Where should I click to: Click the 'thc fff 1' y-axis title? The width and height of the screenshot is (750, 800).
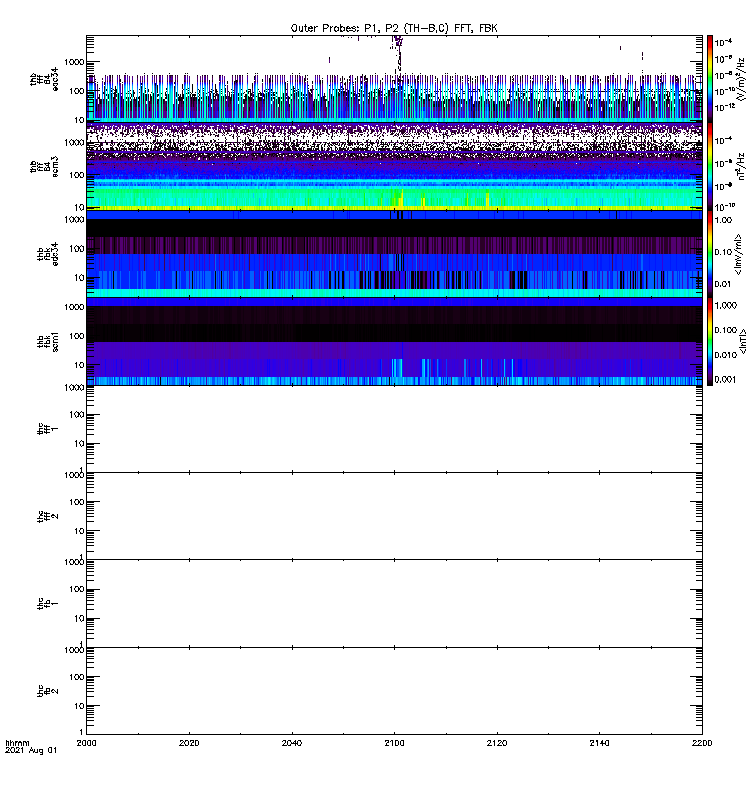tap(48, 429)
